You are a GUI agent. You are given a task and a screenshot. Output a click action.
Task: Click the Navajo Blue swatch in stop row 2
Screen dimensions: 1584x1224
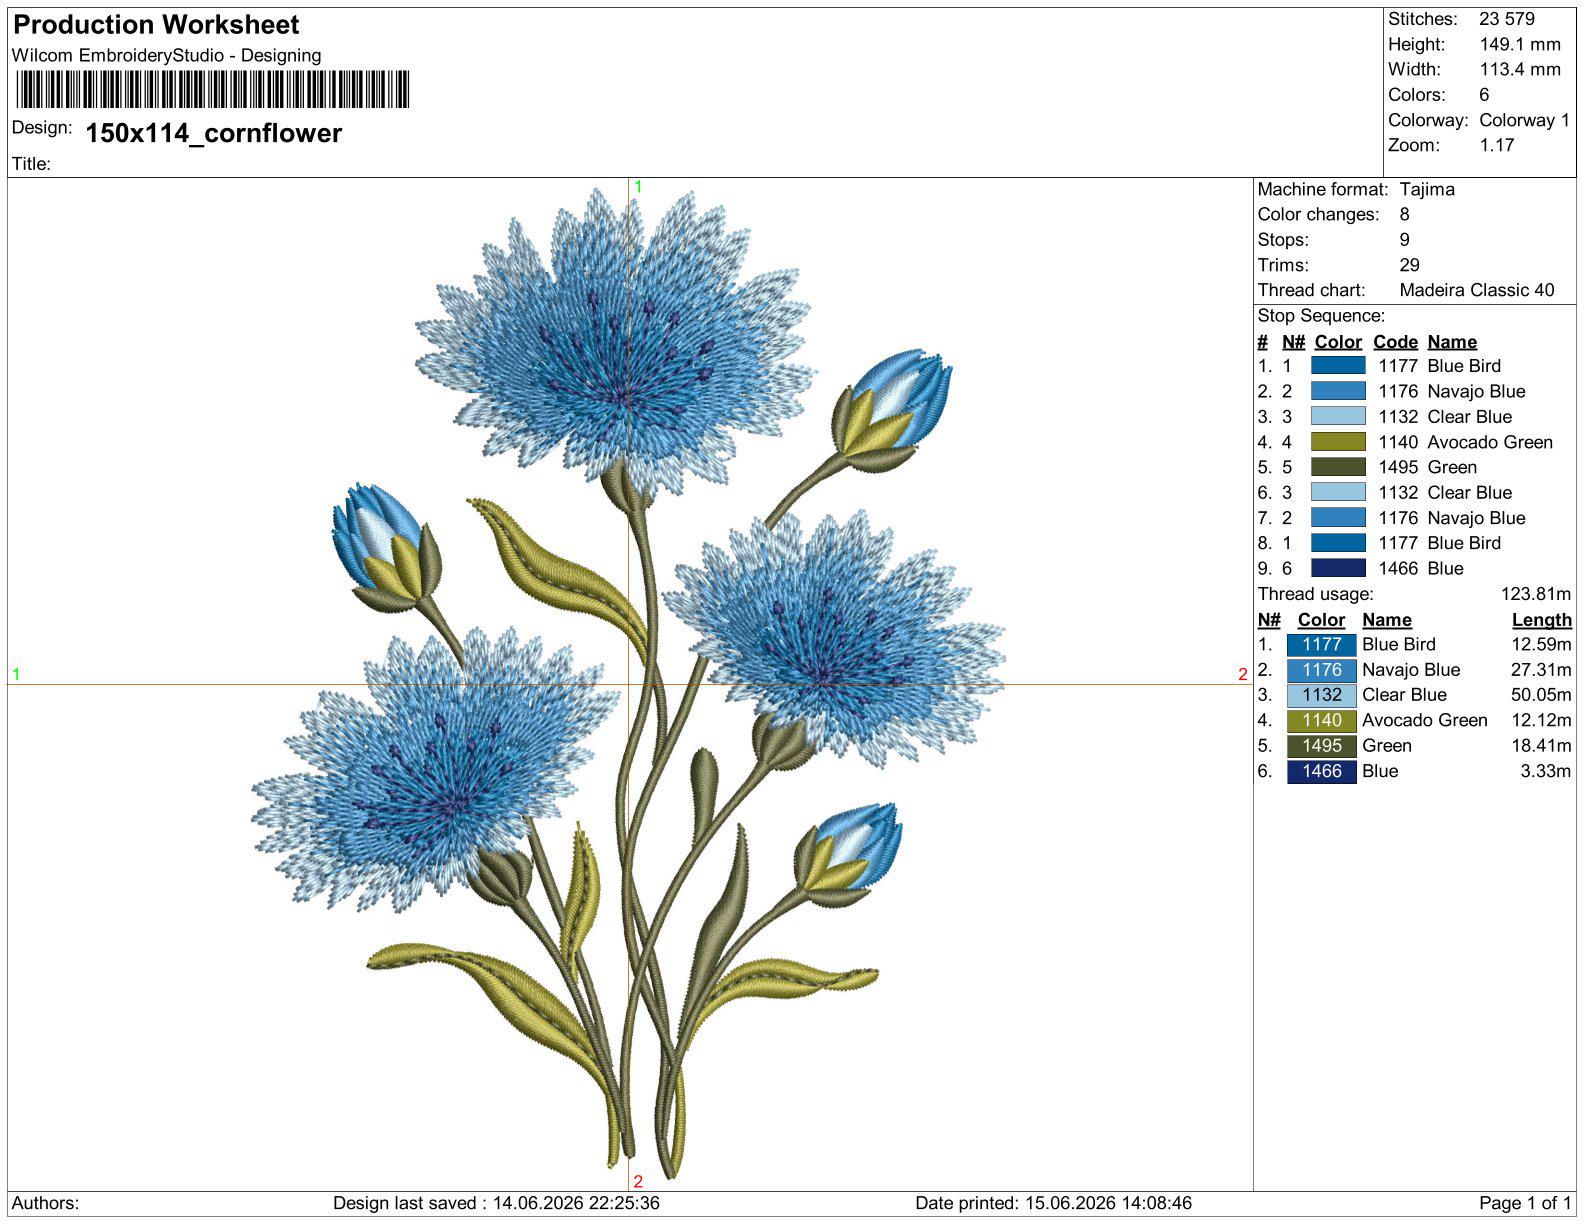(1338, 391)
